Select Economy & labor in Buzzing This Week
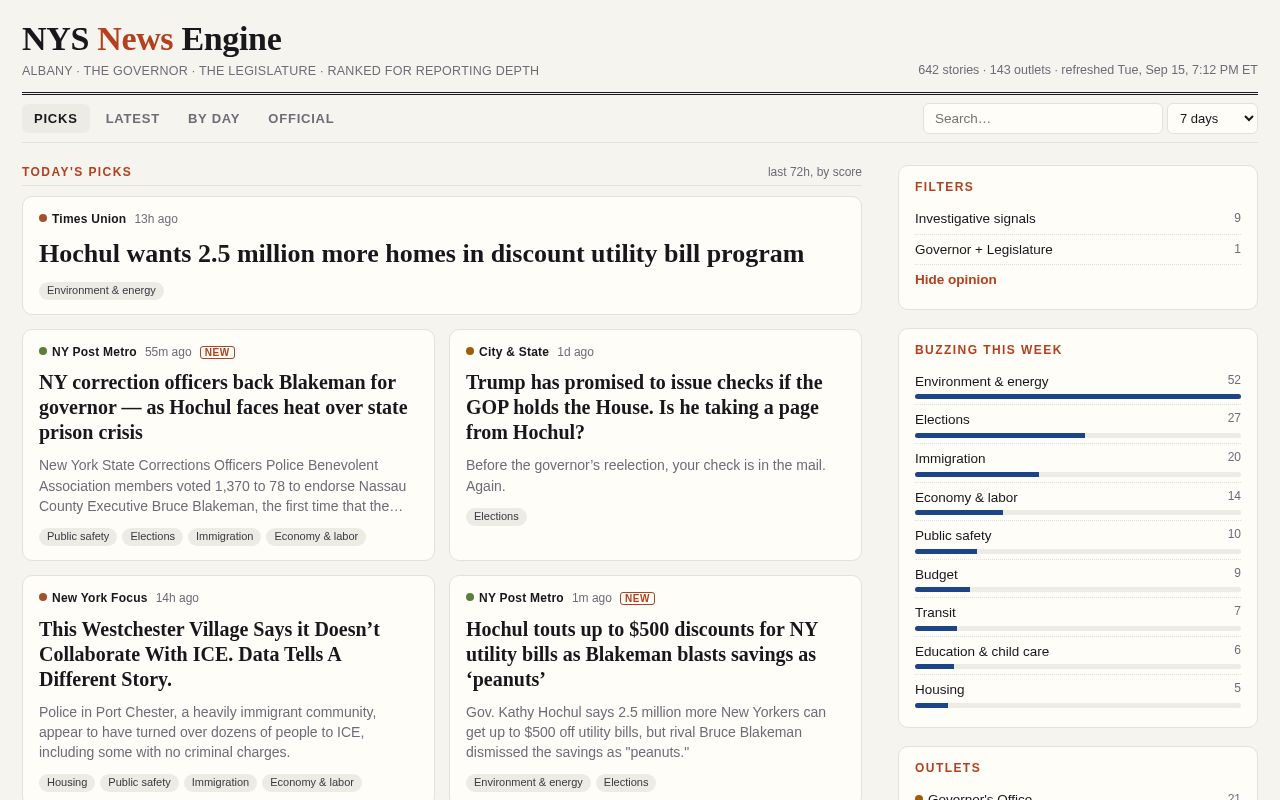Image resolution: width=1280 pixels, height=800 pixels. (1078, 501)
